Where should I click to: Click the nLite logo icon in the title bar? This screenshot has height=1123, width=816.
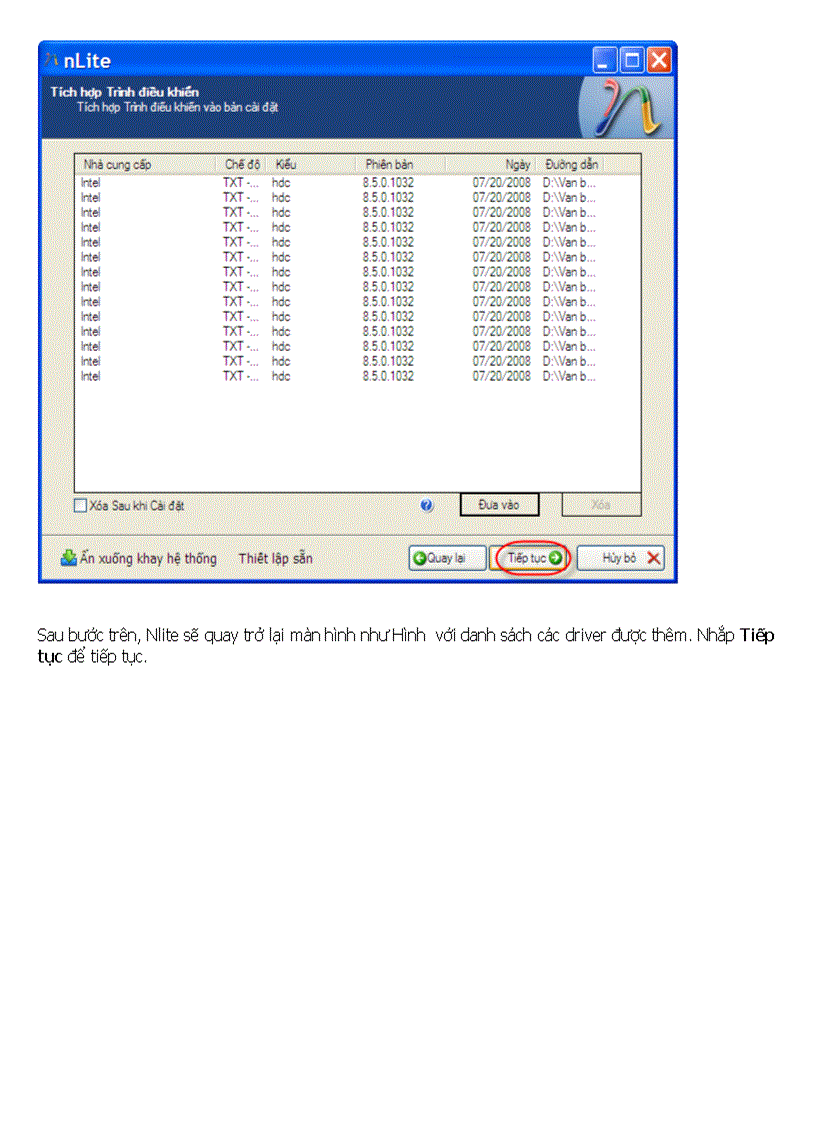(x=53, y=60)
